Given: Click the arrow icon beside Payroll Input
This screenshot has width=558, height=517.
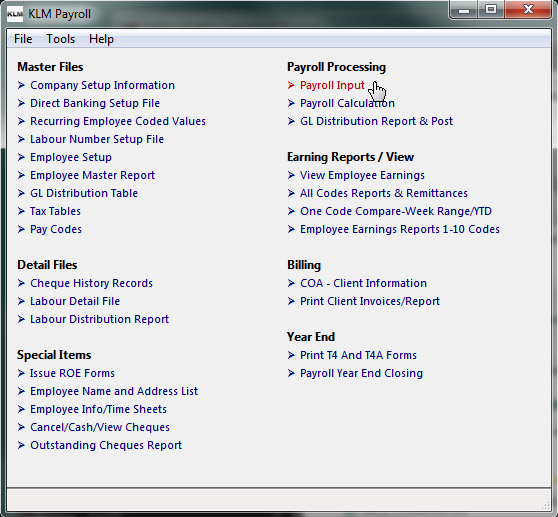Looking at the screenshot, I should 291,85.
